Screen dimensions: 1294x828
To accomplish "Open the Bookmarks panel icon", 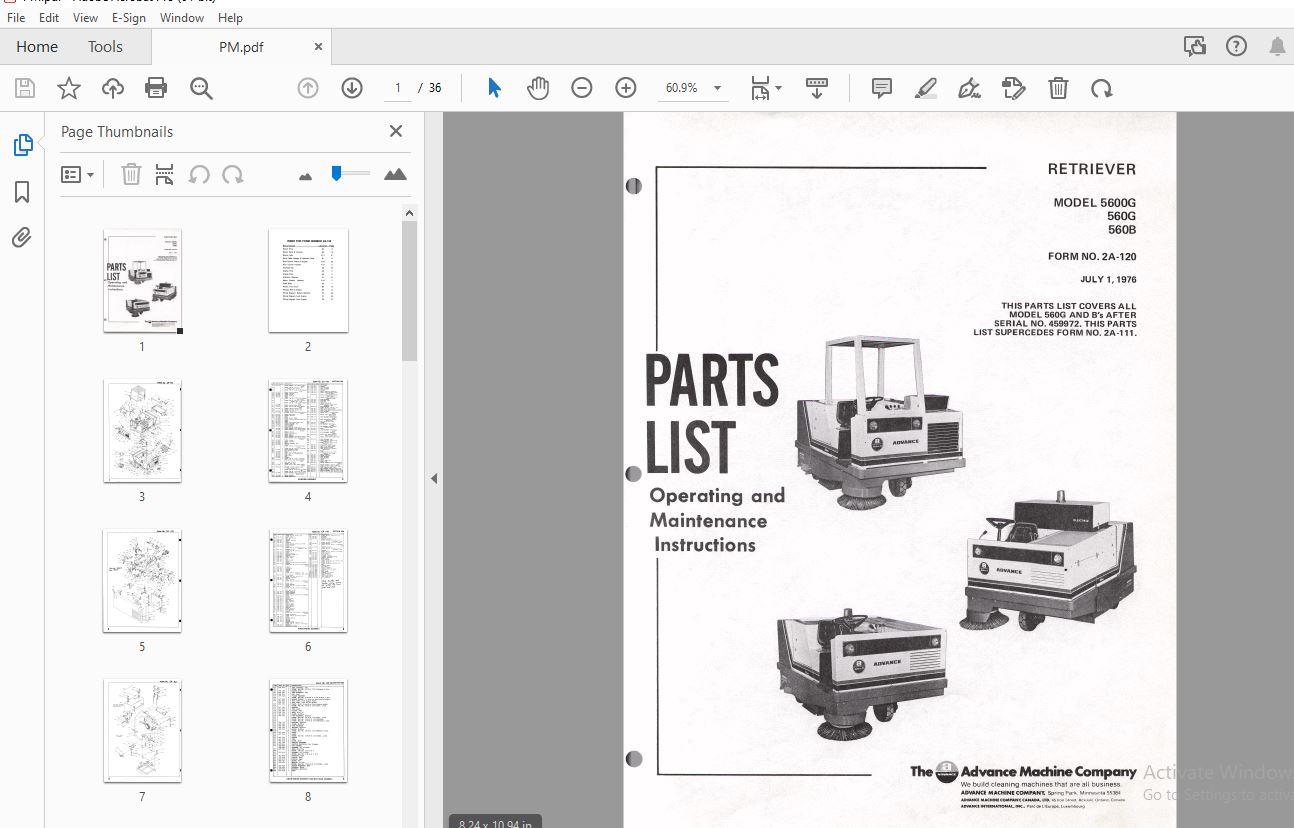I will [22, 192].
